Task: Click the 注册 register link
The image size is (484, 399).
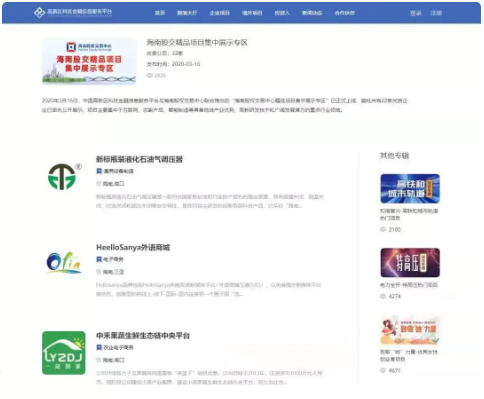Action: point(436,13)
